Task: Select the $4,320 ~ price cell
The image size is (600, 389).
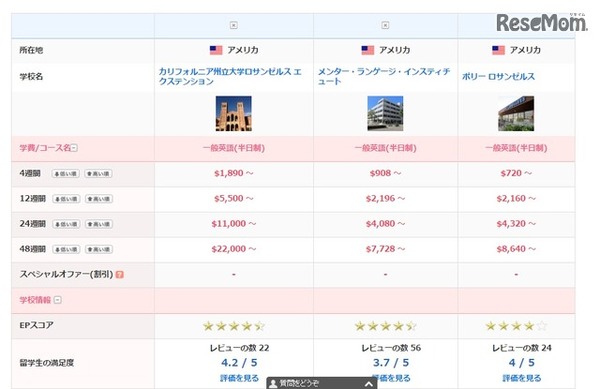Action: click(x=516, y=224)
